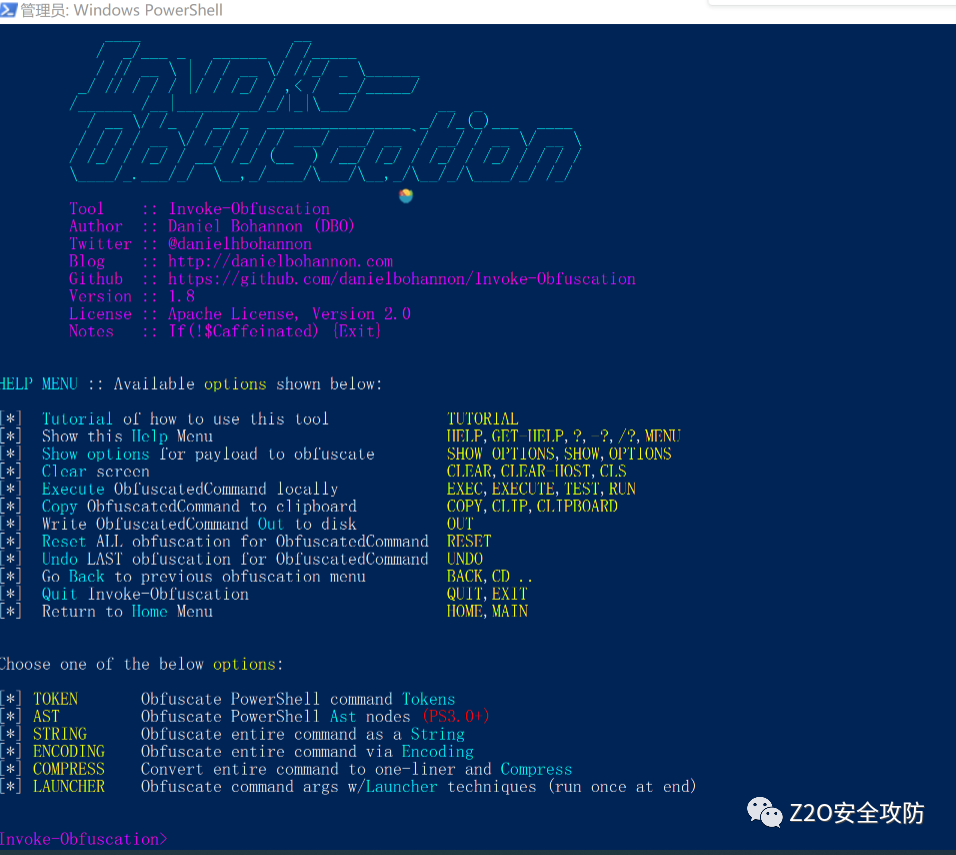Click the UNDO command keyword
956x855 pixels.
click(465, 559)
